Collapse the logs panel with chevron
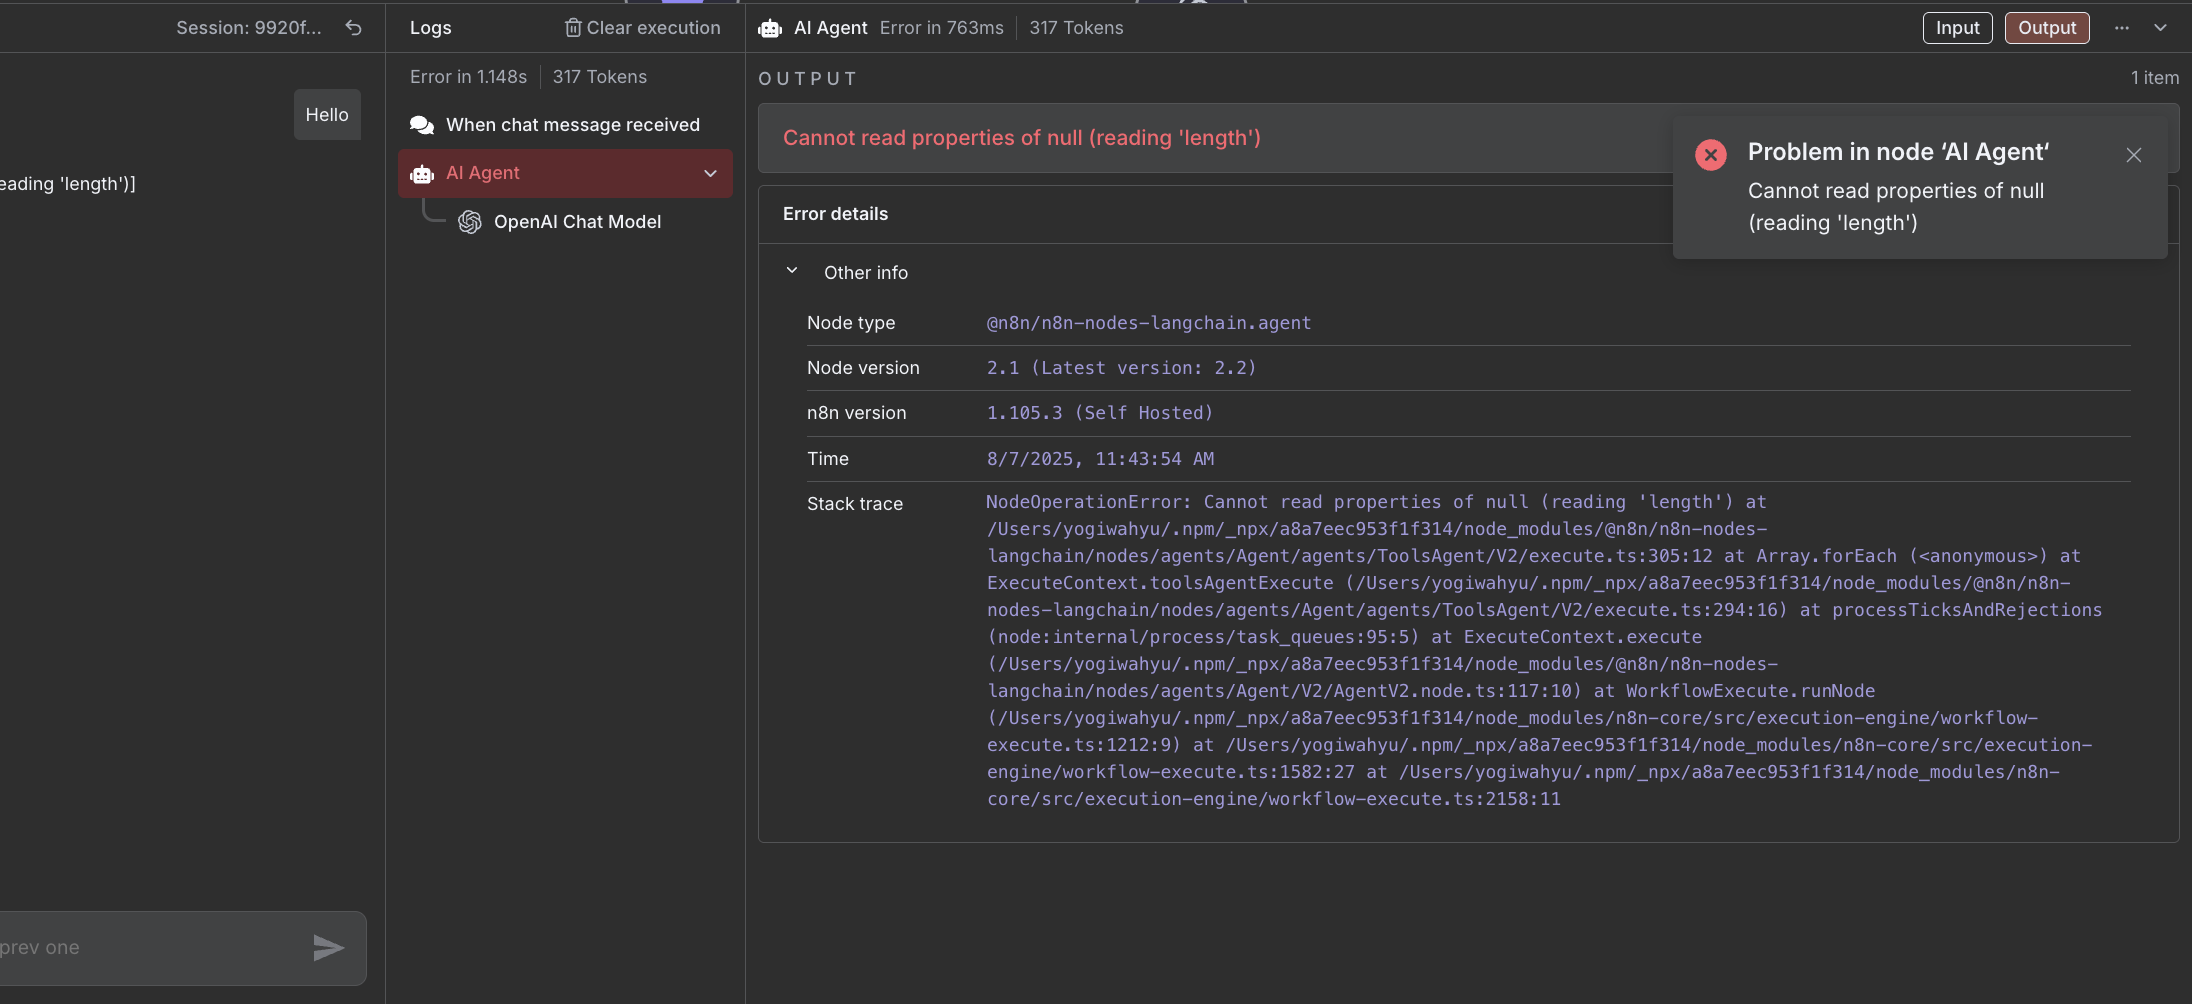 coord(2160,28)
